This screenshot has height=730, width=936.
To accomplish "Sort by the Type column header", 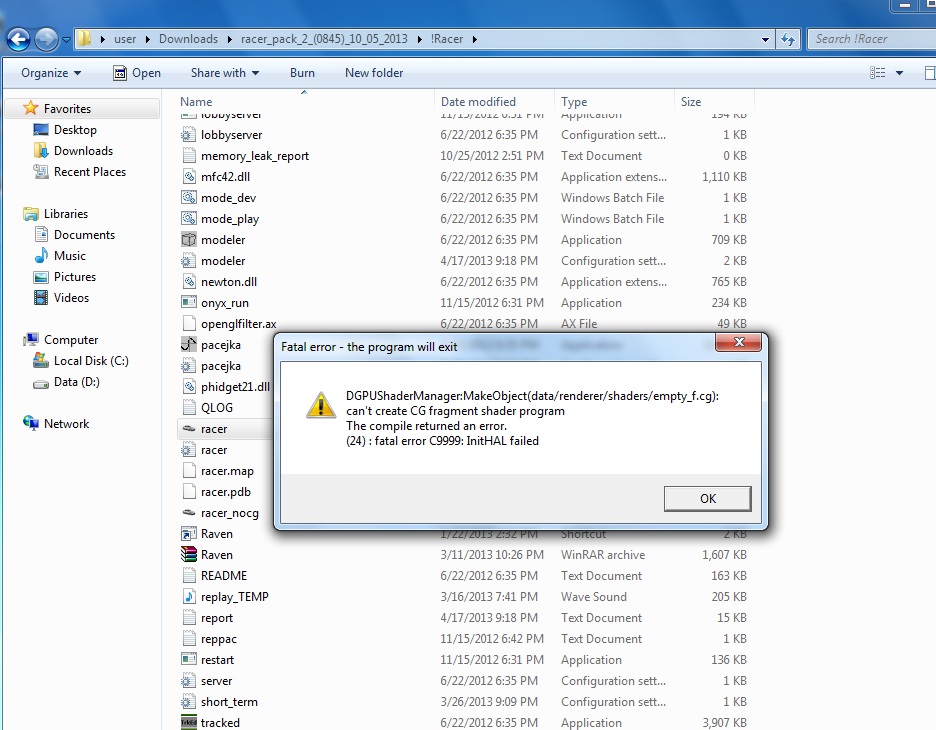I will (574, 102).
